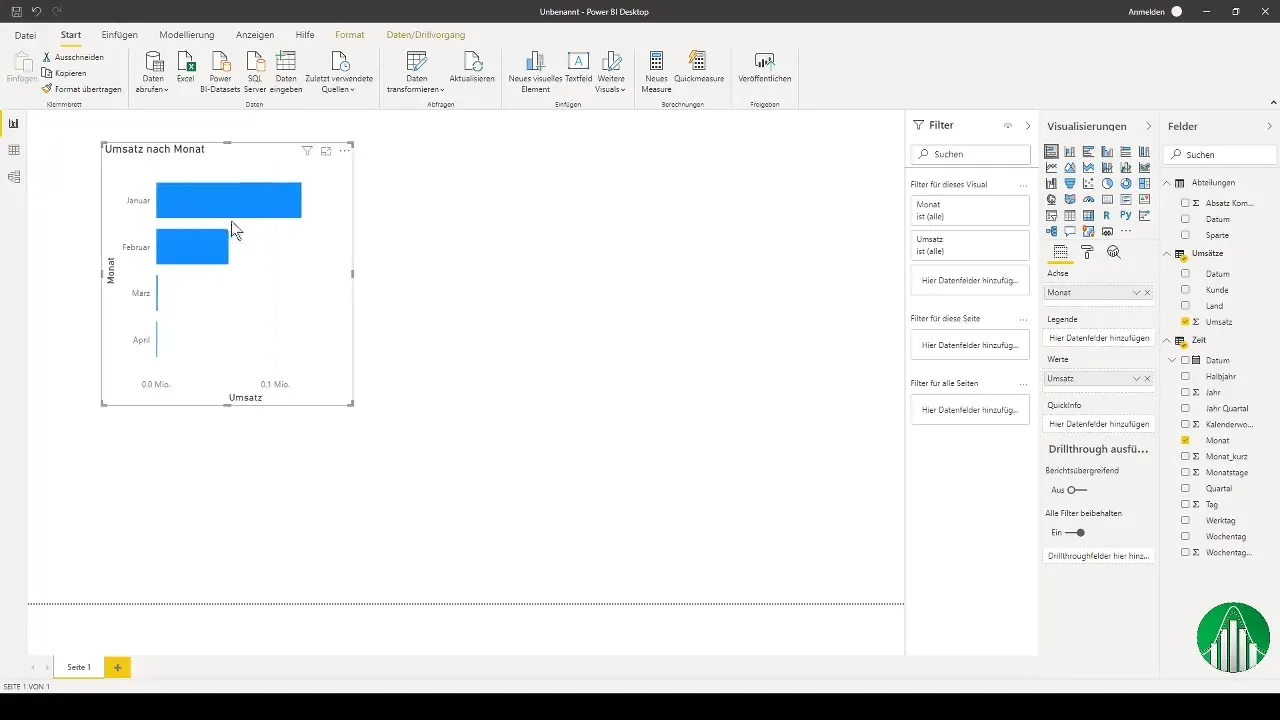Uncheck the Umsatz field checkbox
This screenshot has width=1280, height=720.
click(x=1185, y=322)
